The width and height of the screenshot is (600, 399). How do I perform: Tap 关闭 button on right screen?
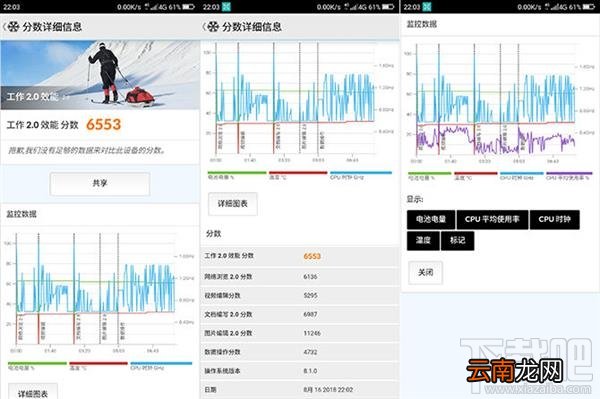click(426, 272)
